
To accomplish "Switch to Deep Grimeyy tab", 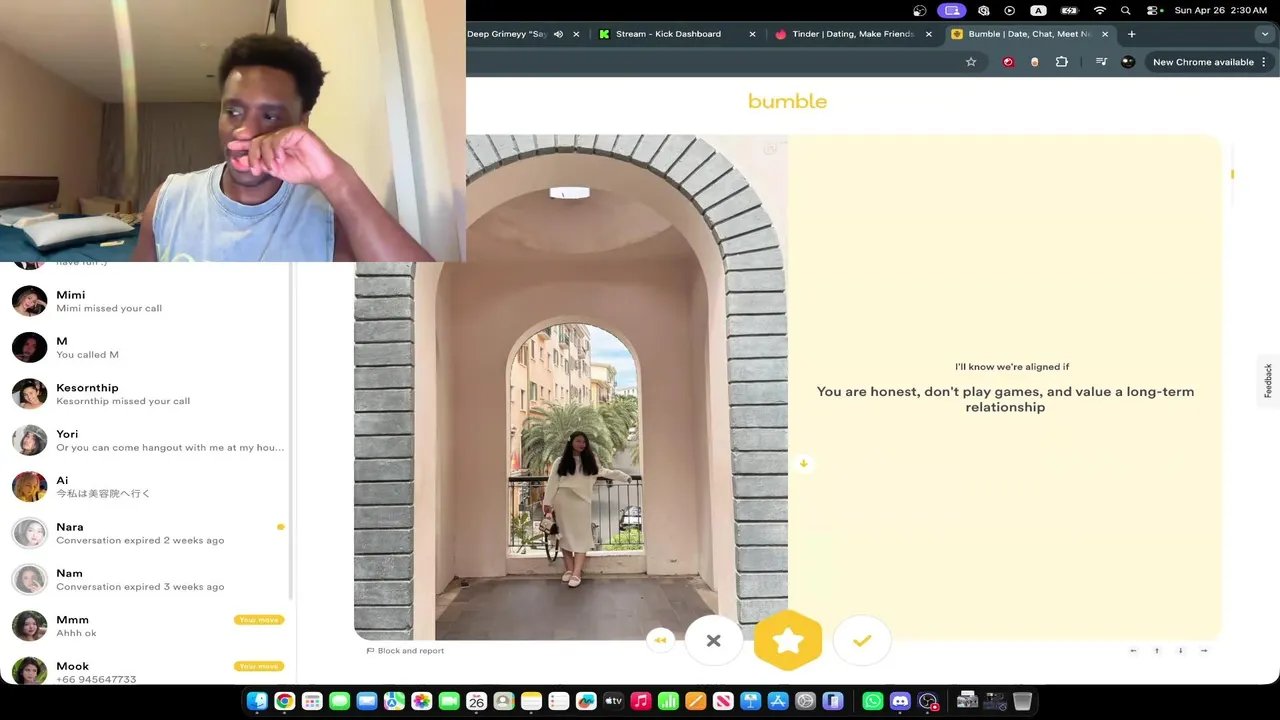I will pos(508,34).
